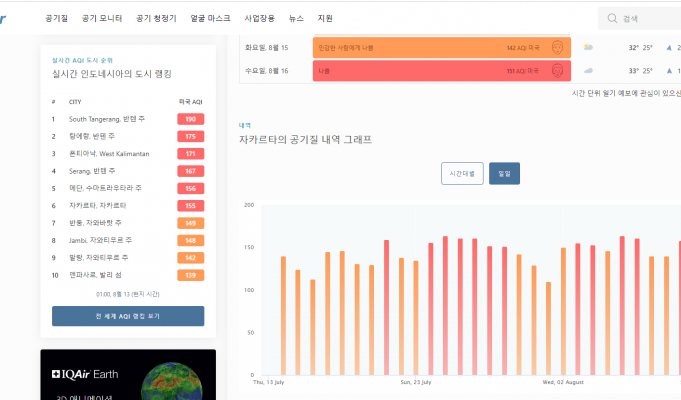This screenshot has height=400, width=681.
Task: Click 전 세계 AQI 랭킹 보기 button
Action: 128,316
